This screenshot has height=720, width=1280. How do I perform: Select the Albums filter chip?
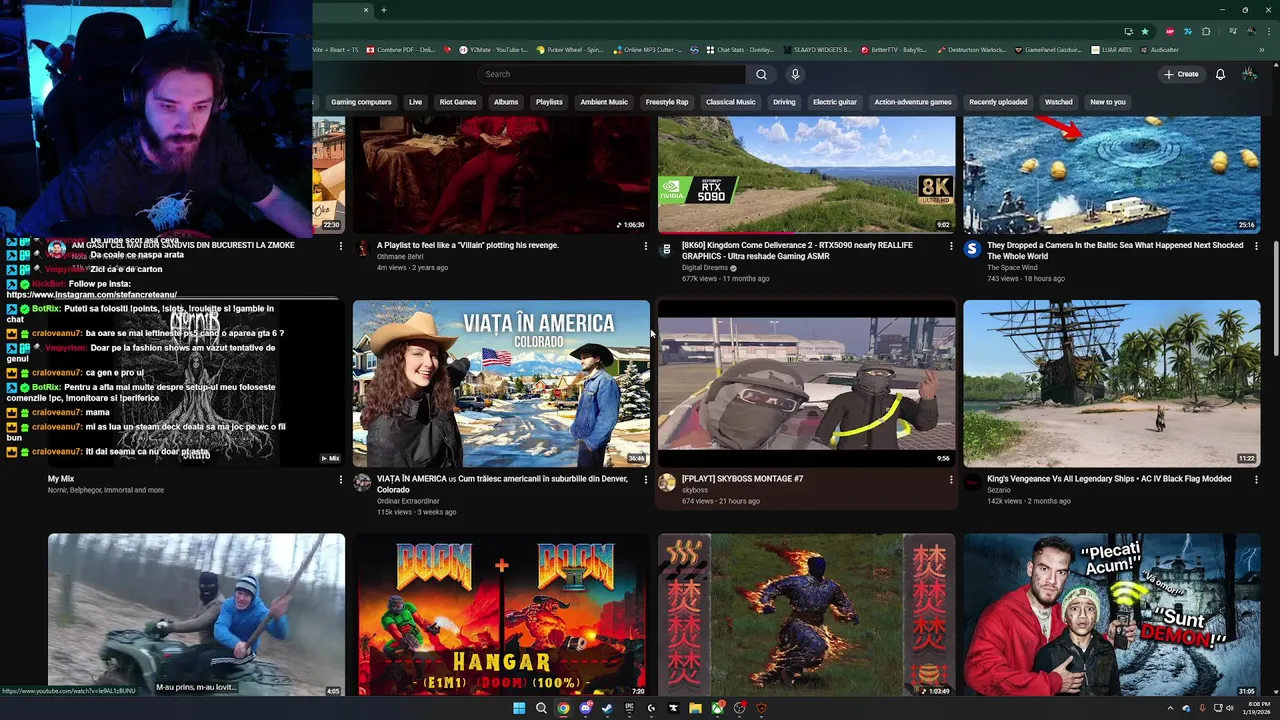tap(506, 102)
